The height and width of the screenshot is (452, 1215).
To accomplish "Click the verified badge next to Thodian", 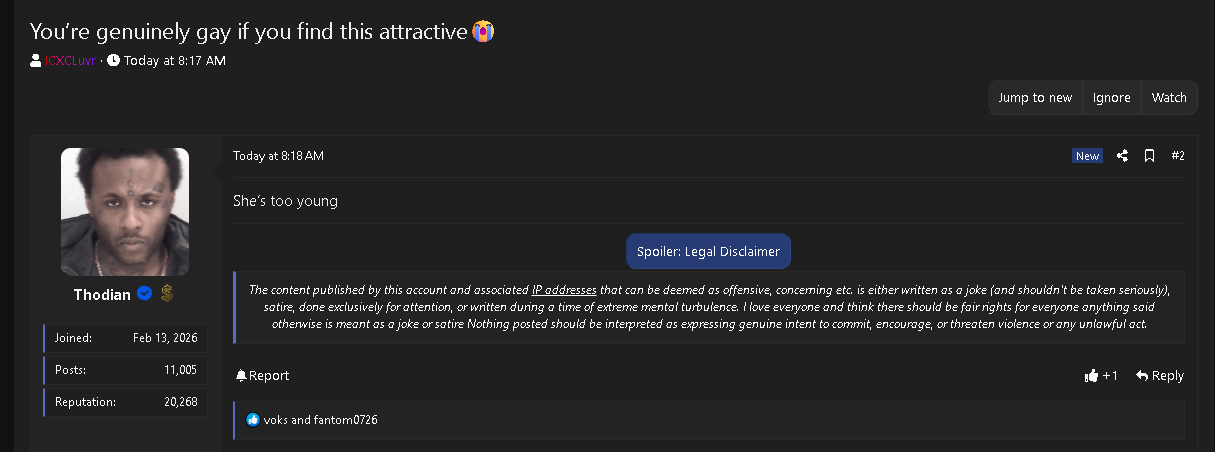I will [145, 294].
